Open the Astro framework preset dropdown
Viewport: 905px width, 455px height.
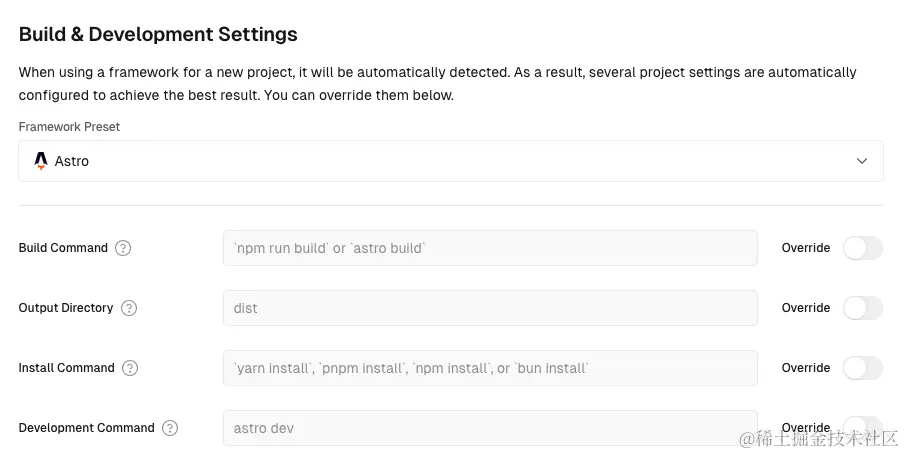point(451,161)
